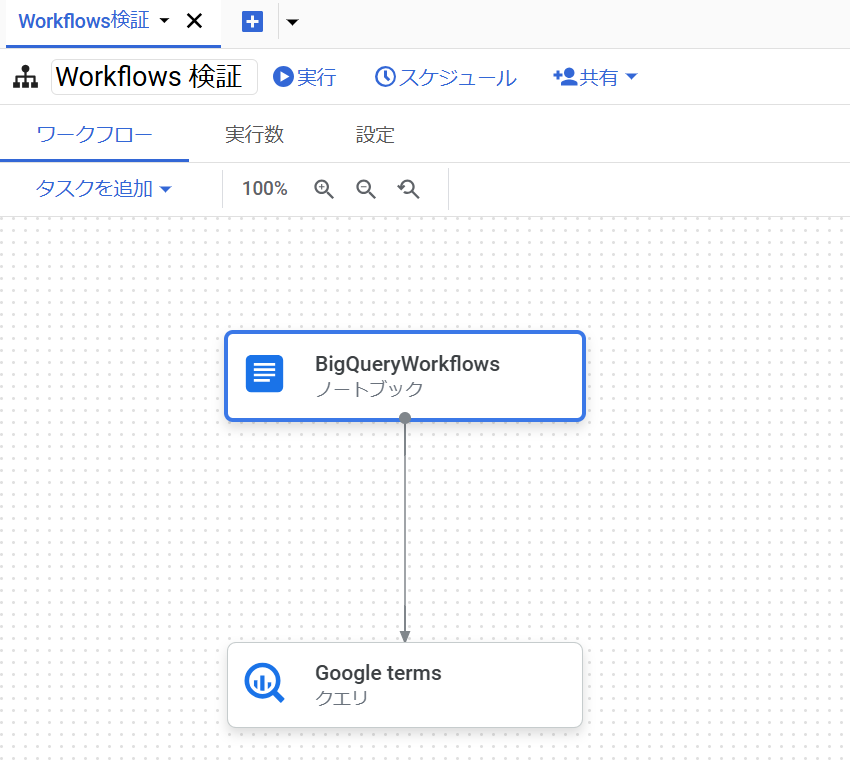Click the 100% zoom level text
This screenshot has height=765, width=850.
265,189
